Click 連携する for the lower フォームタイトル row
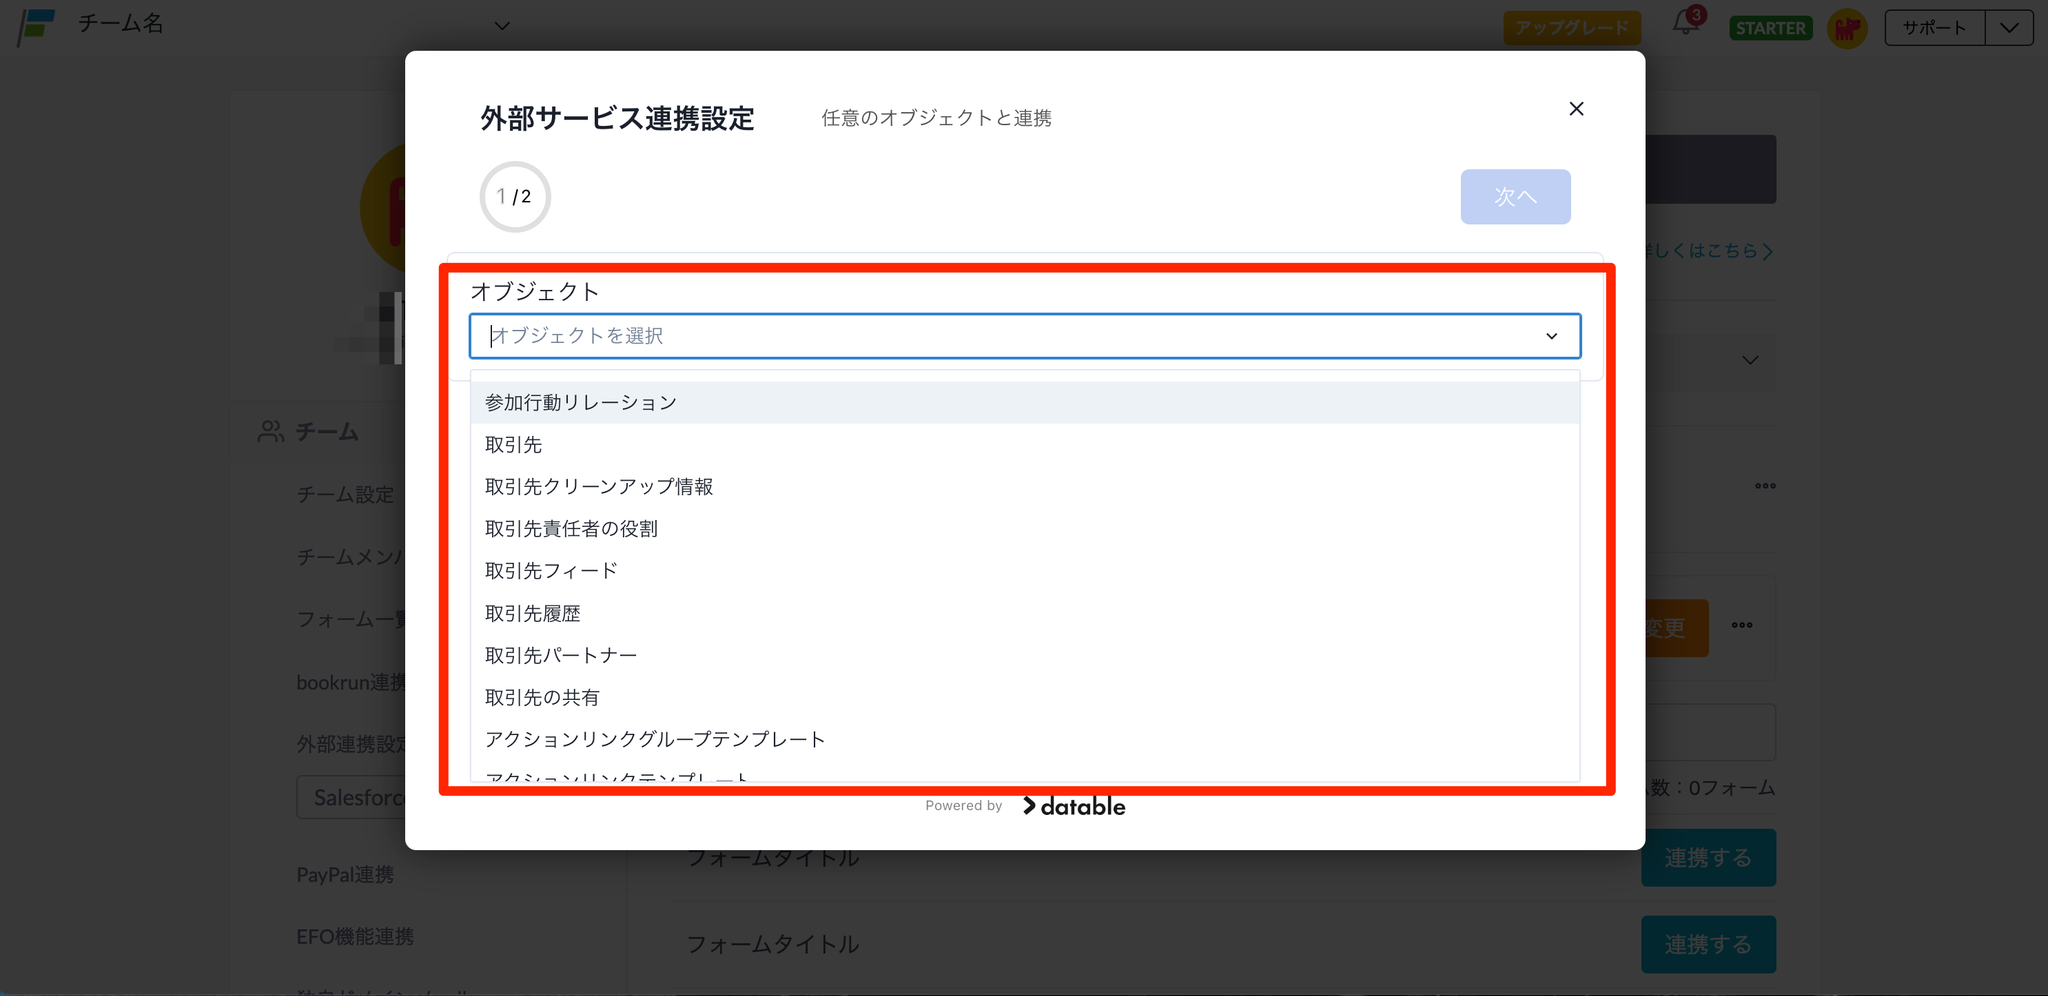 point(1708,945)
